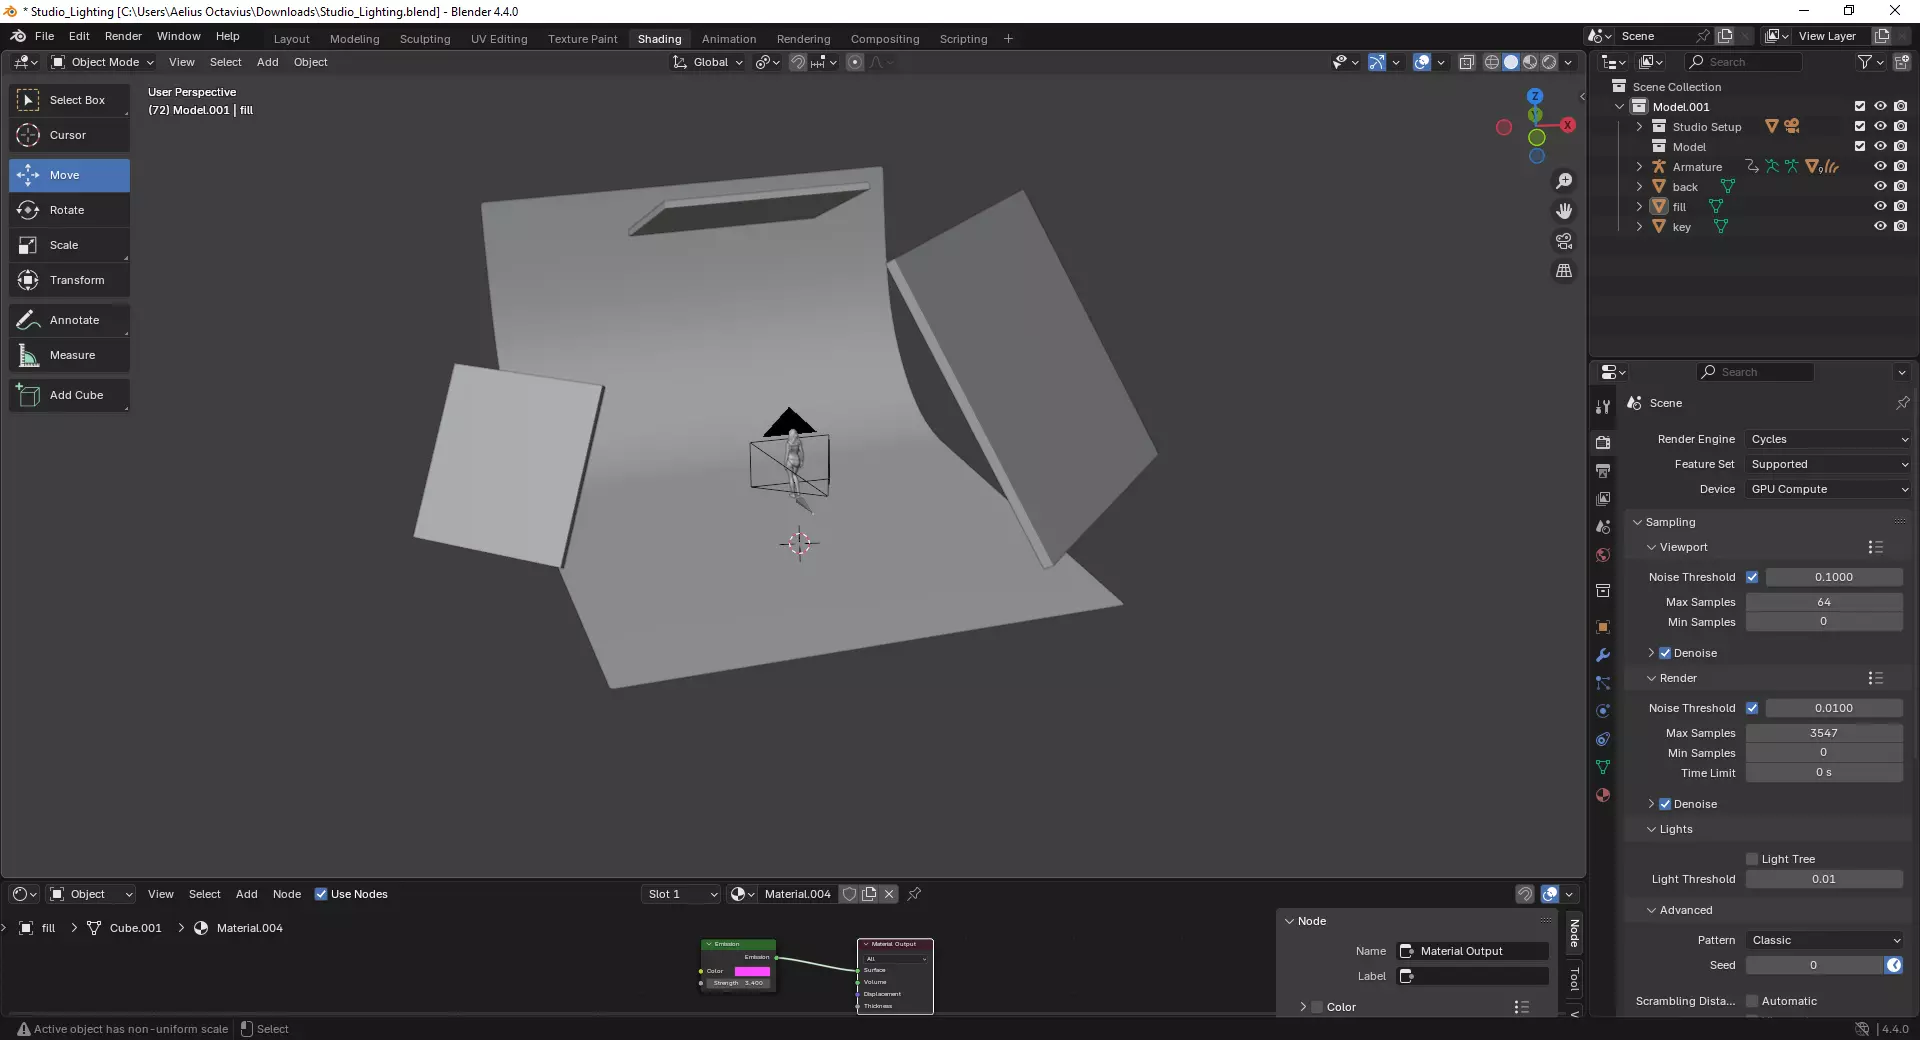Switch viewport to solid shading
The width and height of the screenshot is (1920, 1040).
click(x=1511, y=62)
